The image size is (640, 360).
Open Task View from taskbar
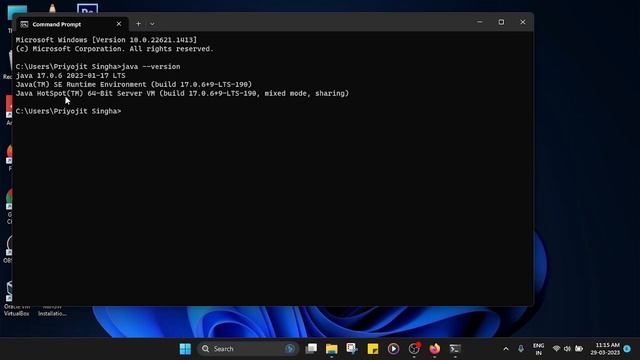pos(311,349)
